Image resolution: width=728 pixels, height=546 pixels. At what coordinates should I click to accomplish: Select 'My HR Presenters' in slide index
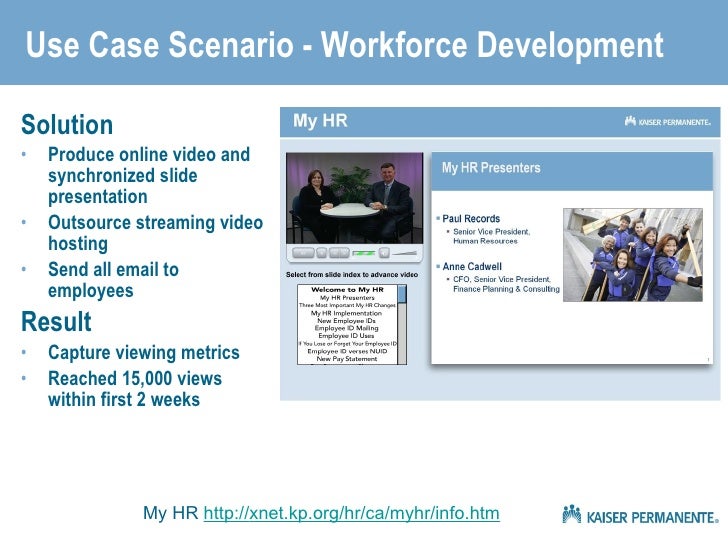coord(347,297)
